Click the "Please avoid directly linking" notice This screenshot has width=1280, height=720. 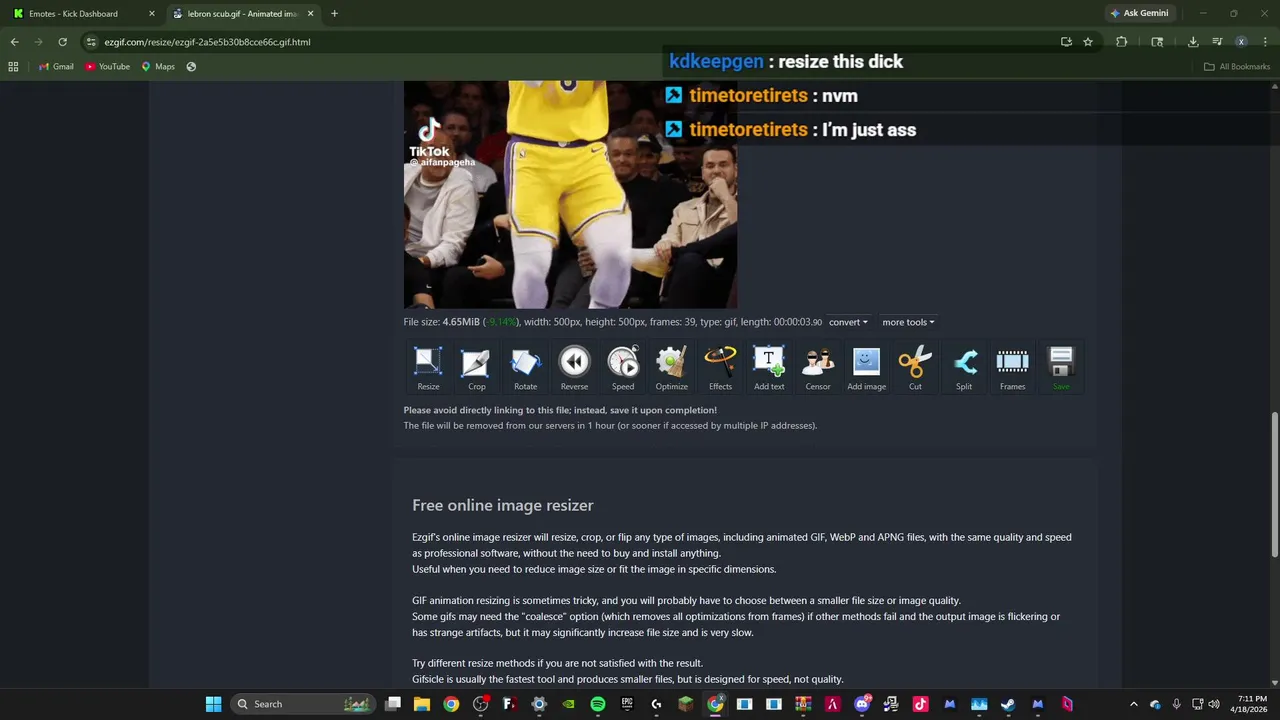560,410
